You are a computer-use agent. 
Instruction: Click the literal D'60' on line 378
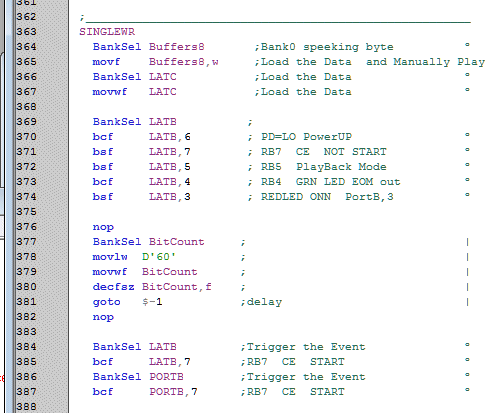tap(159, 257)
